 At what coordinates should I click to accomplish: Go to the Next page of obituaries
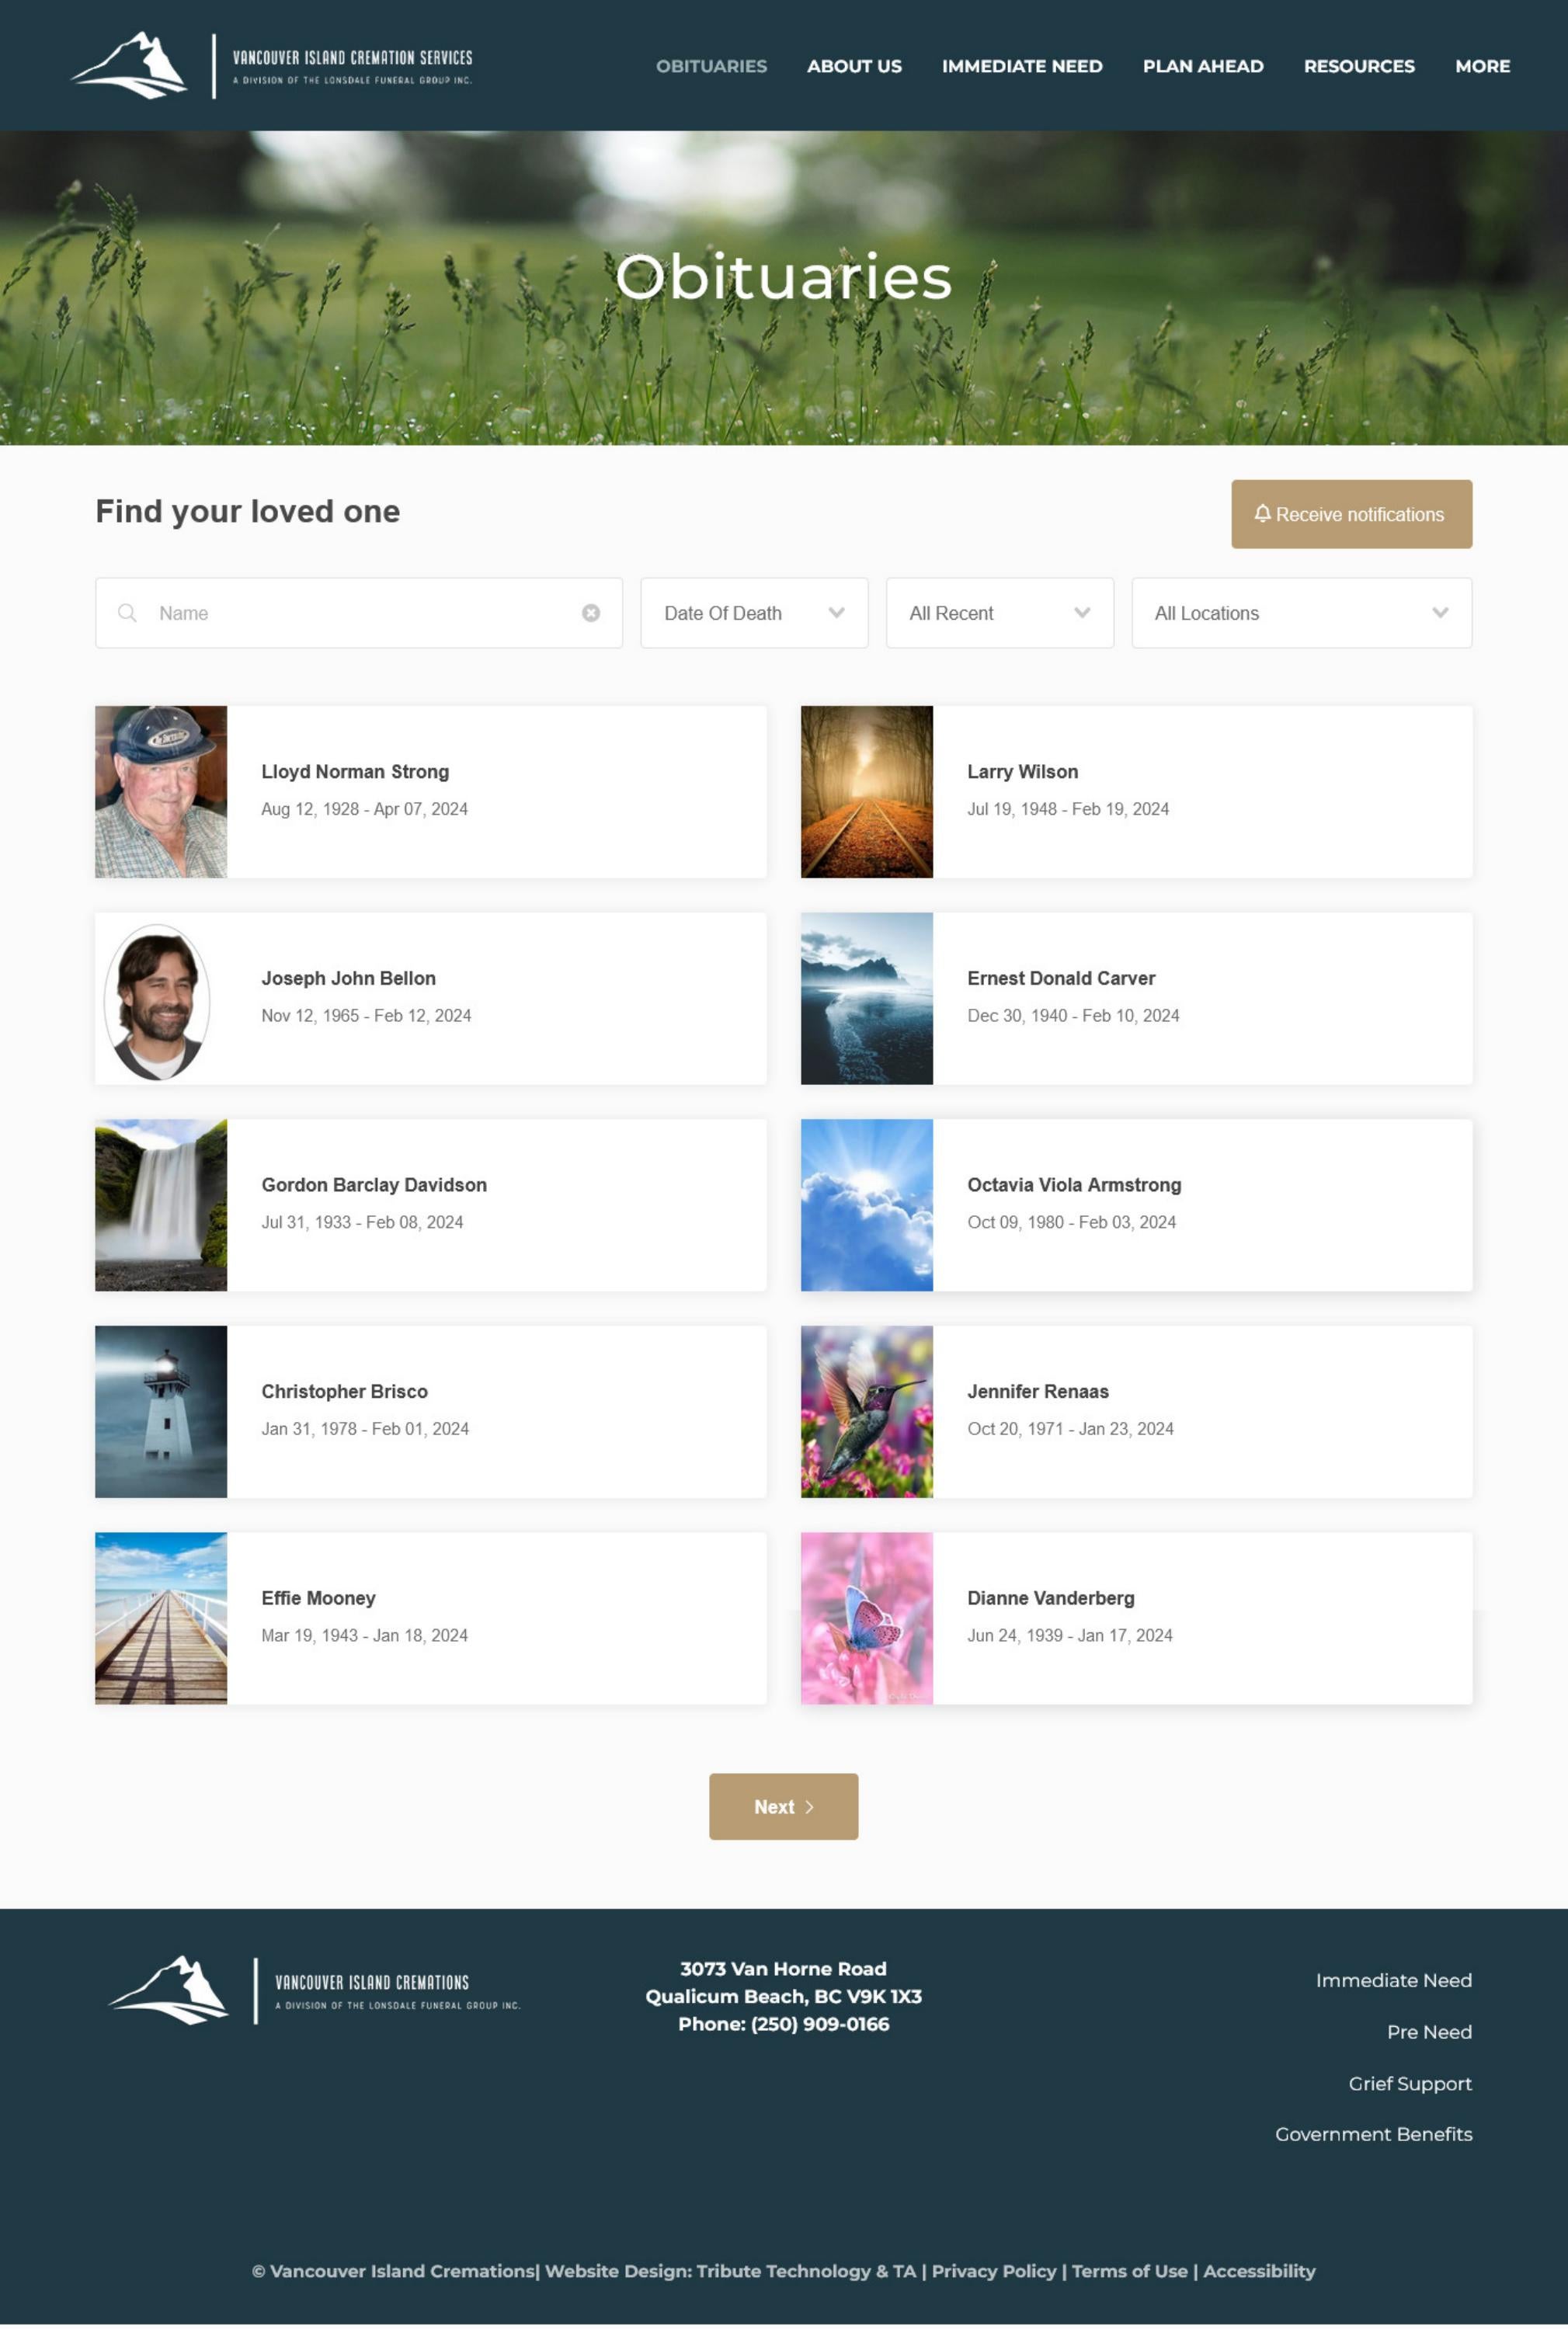pos(783,1806)
